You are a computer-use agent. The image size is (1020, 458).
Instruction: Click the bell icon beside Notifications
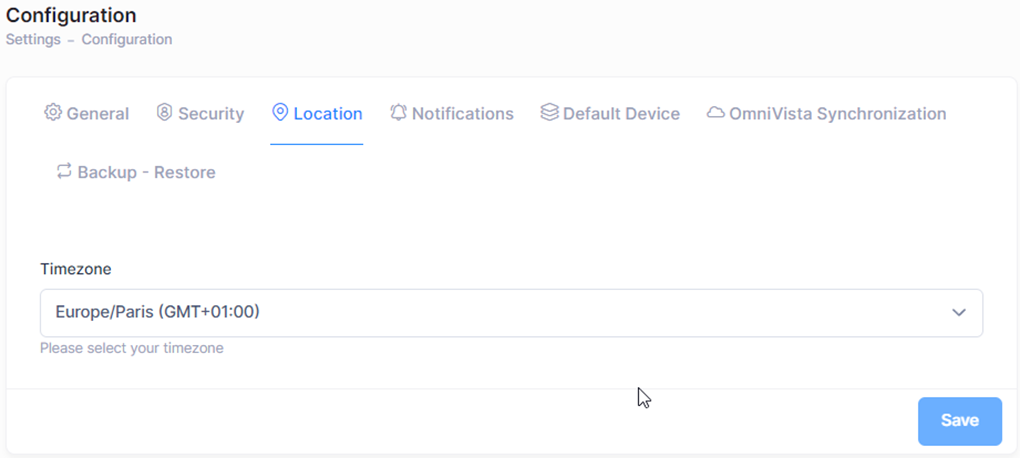tap(399, 112)
